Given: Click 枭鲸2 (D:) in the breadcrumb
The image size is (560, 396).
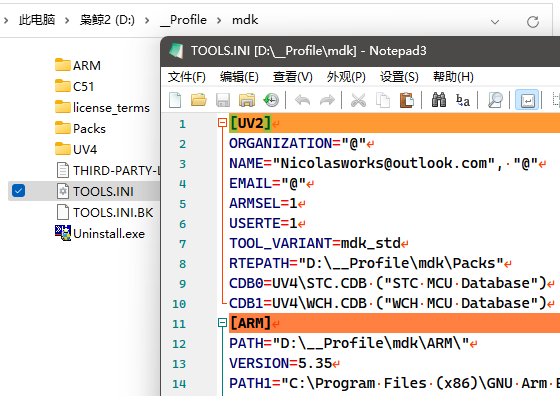Looking at the screenshot, I should (x=107, y=20).
